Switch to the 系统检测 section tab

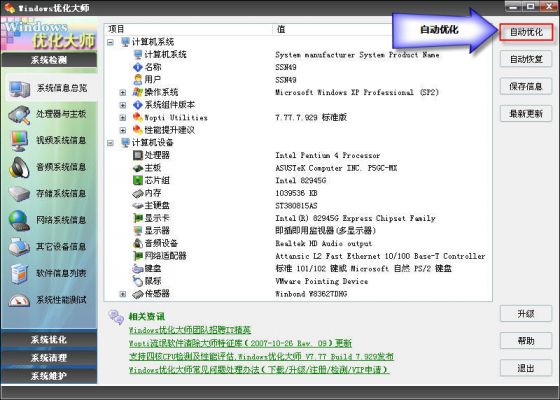tap(49, 60)
